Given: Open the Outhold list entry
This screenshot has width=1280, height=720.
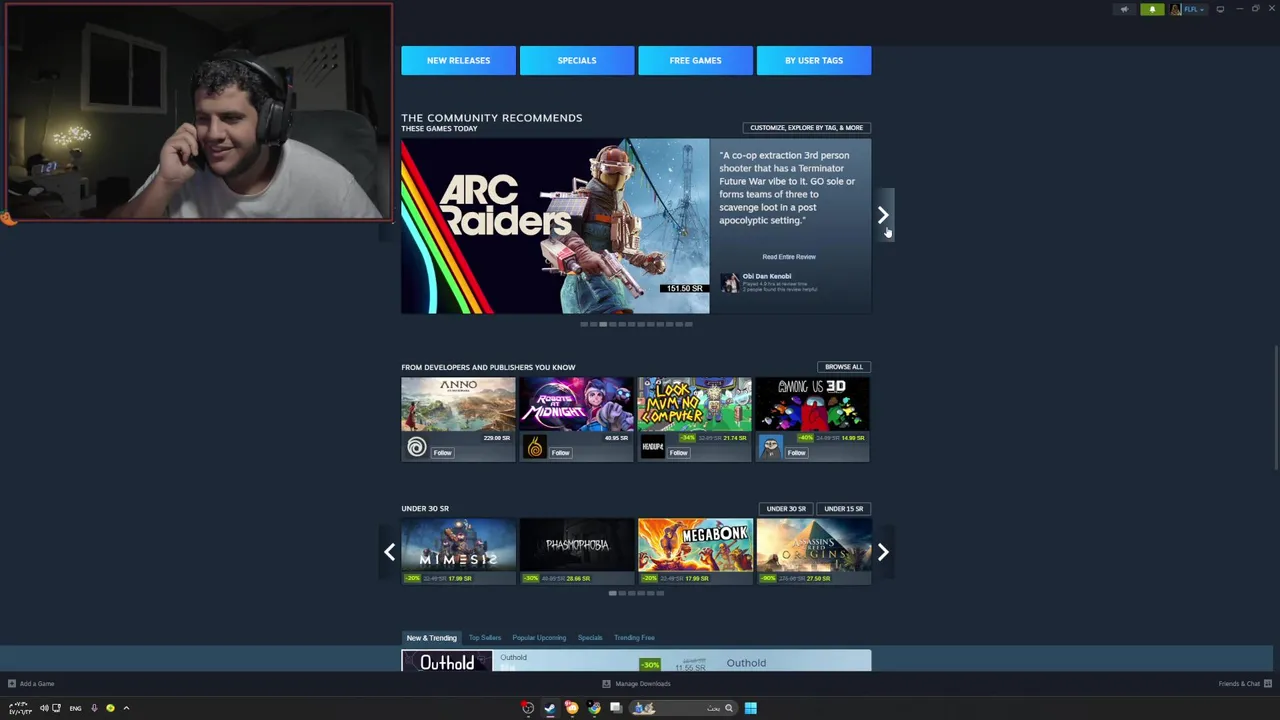Looking at the screenshot, I should [x=636, y=661].
